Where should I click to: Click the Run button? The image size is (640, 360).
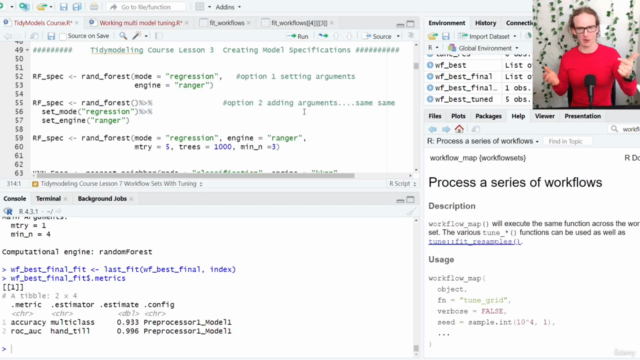(x=298, y=36)
